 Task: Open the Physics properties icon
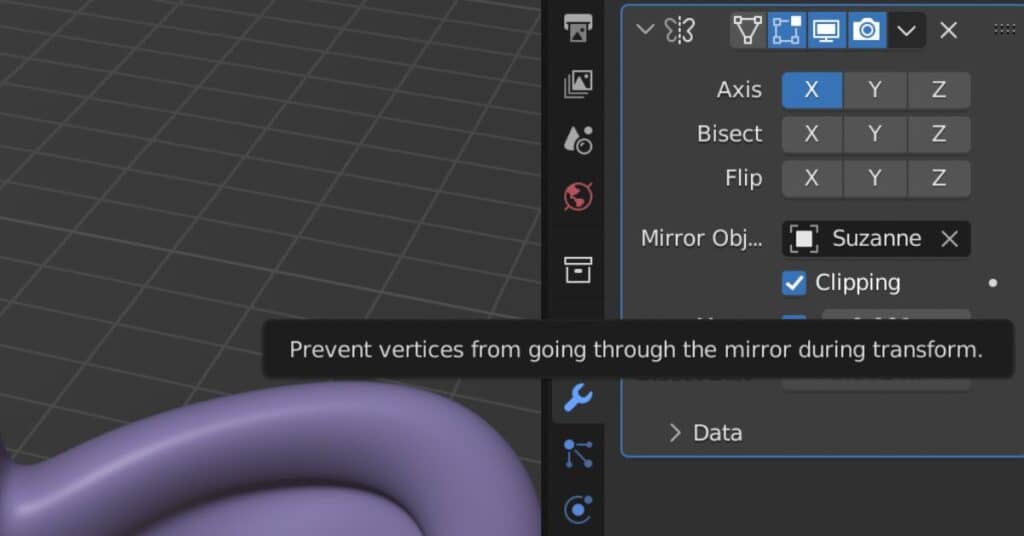pyautogui.click(x=578, y=510)
